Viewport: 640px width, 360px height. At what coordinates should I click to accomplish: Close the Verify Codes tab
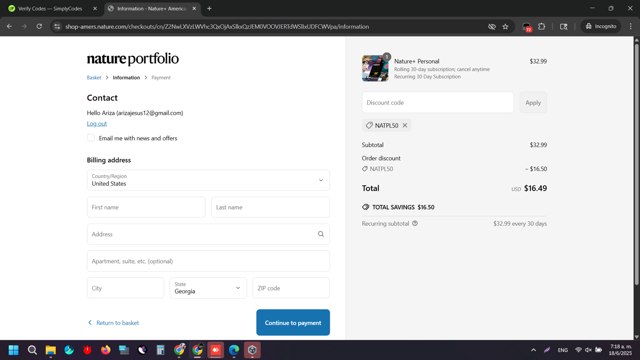(x=95, y=9)
